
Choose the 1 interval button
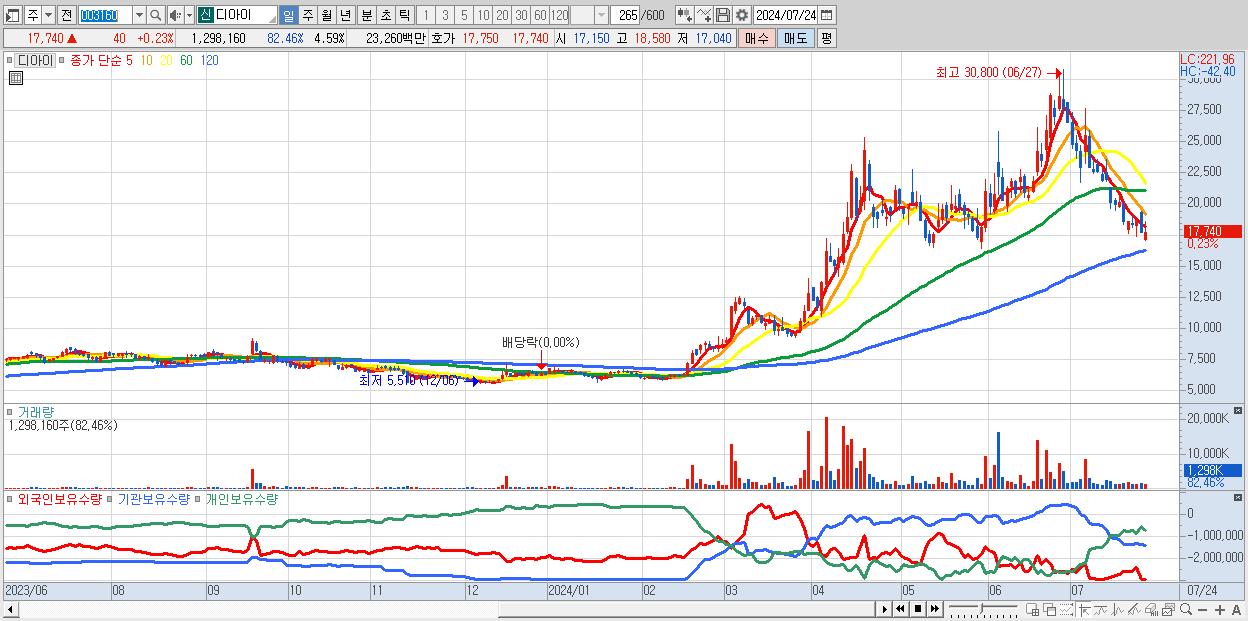(425, 15)
